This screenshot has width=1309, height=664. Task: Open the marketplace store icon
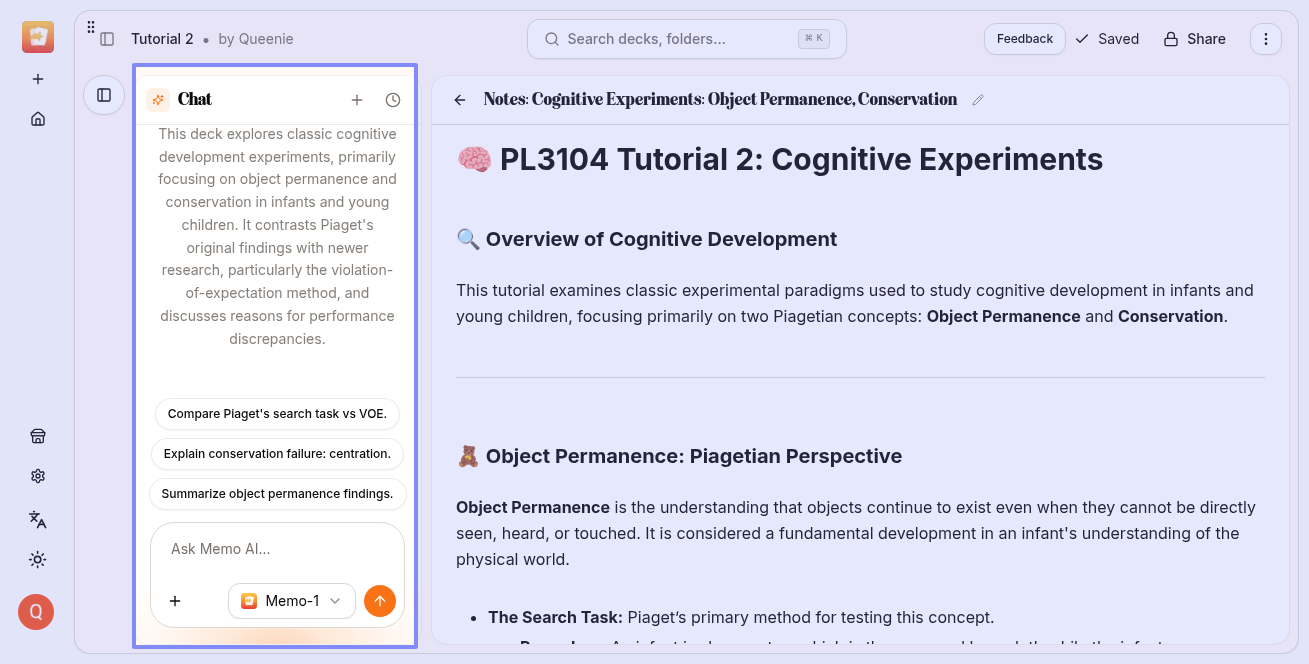coord(38,436)
